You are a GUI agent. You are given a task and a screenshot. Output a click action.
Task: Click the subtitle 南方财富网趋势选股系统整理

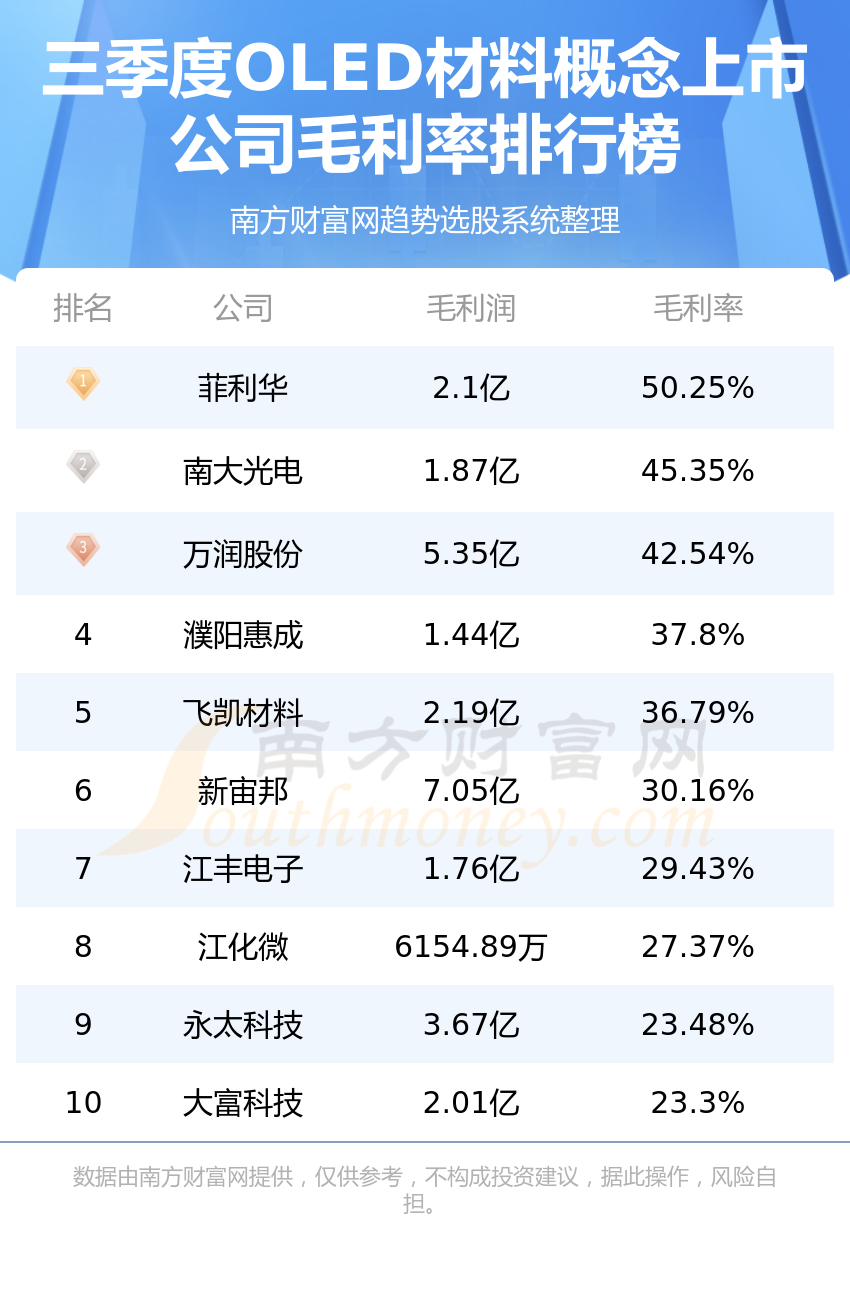(x=425, y=220)
